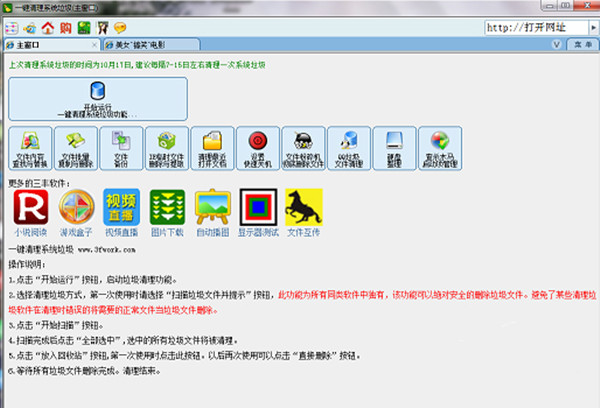Open the file shredder bomb tool

pyautogui.click(x=303, y=149)
